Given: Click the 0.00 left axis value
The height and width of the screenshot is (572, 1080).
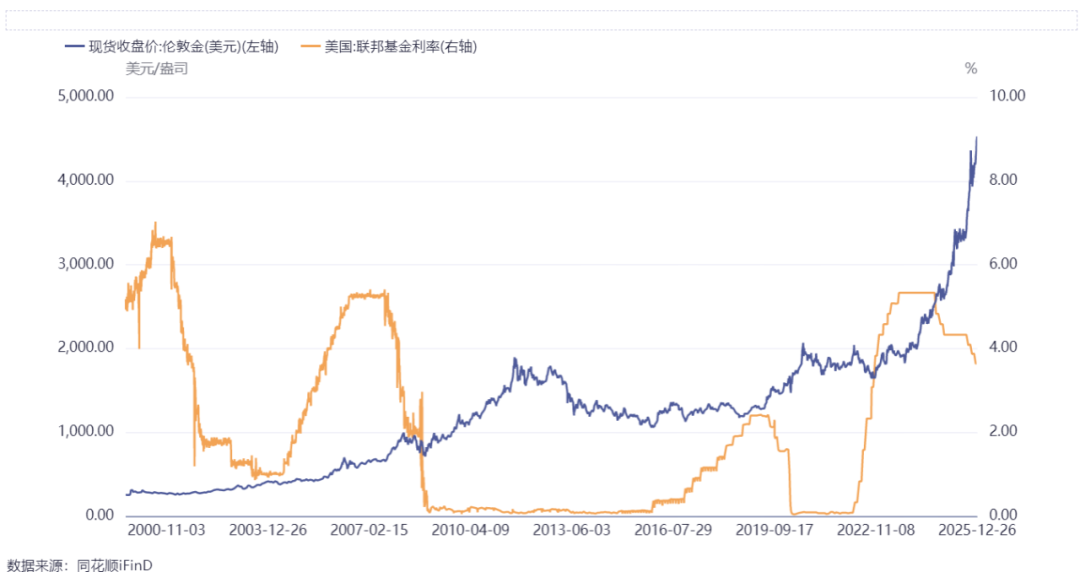Looking at the screenshot, I should pyautogui.click(x=100, y=515).
